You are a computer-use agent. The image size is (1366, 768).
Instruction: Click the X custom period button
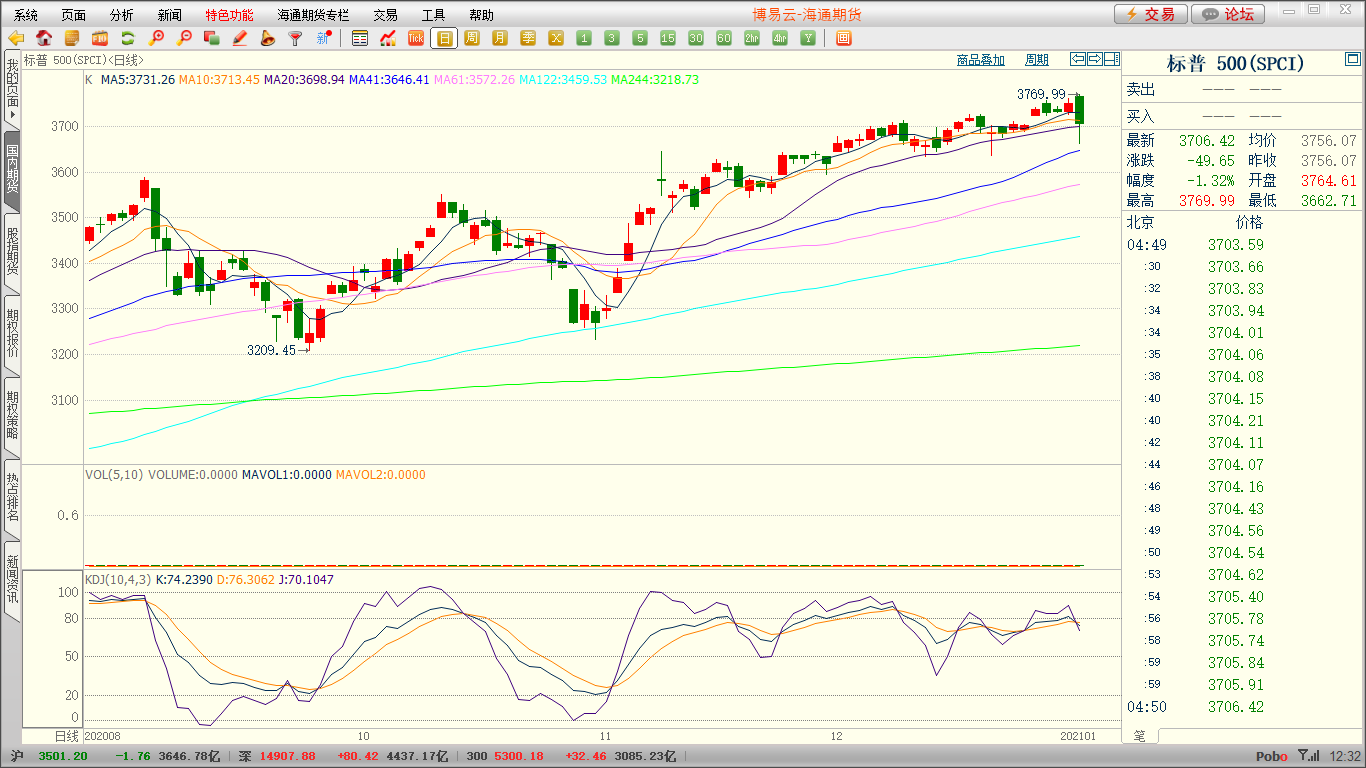[x=556, y=39]
